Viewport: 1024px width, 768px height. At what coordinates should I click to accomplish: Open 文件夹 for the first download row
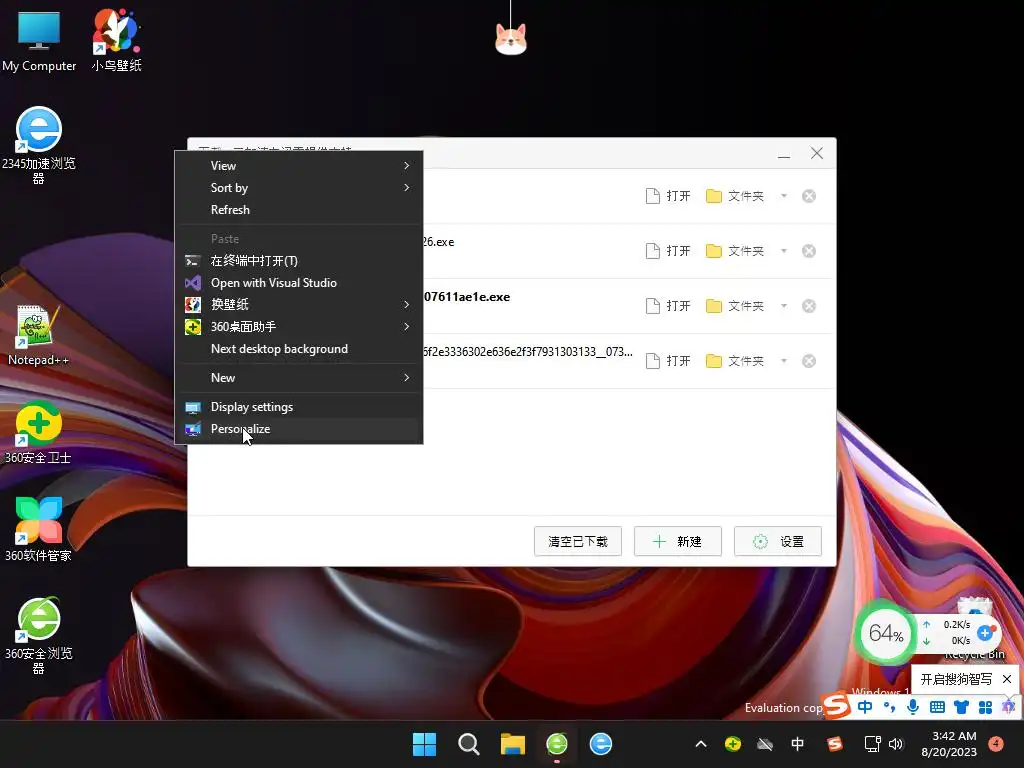pos(735,196)
